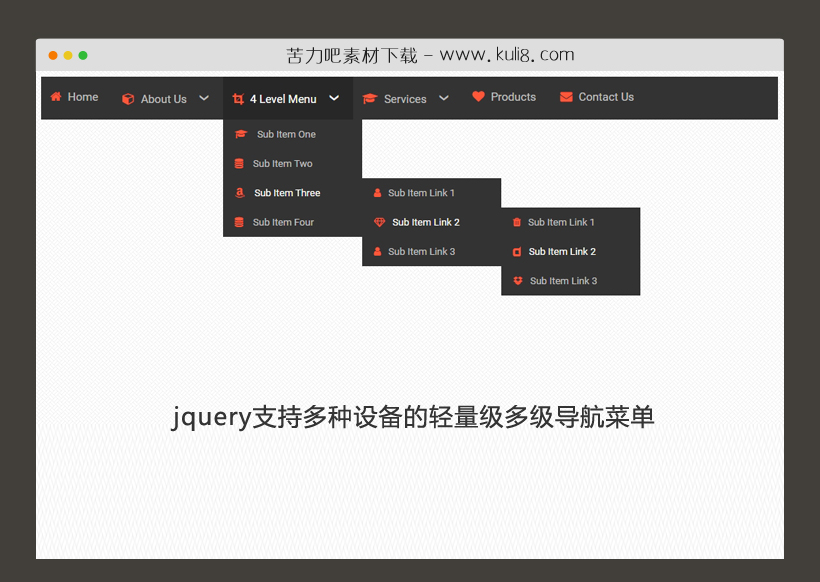This screenshot has height=582, width=820.
Task: Click the box icon next to About Us
Action: [128, 99]
